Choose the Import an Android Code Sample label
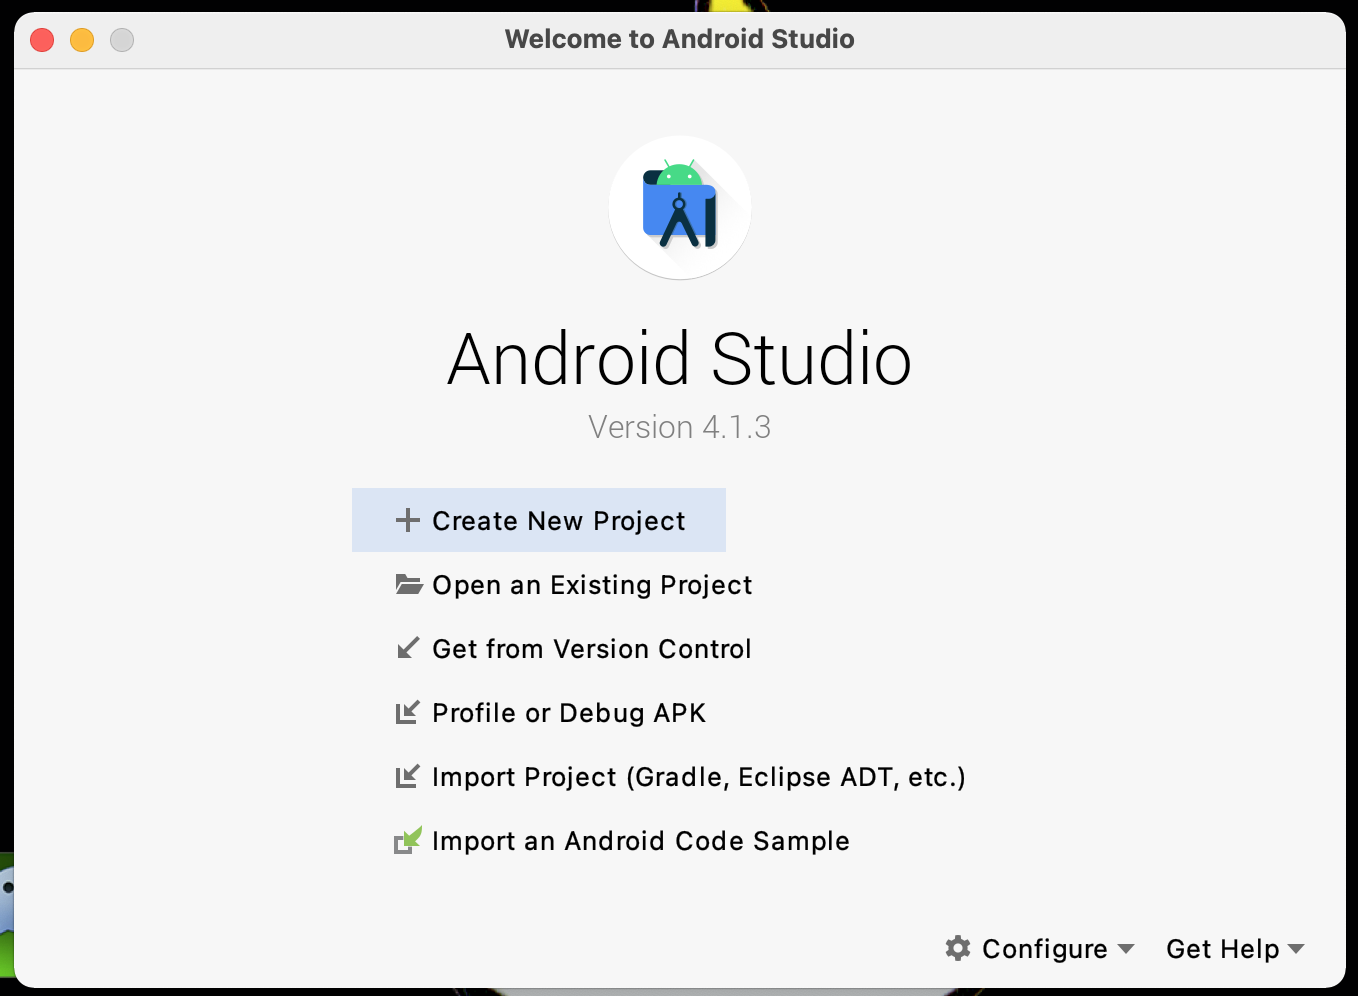Screen dimensions: 1358x996 tap(640, 841)
